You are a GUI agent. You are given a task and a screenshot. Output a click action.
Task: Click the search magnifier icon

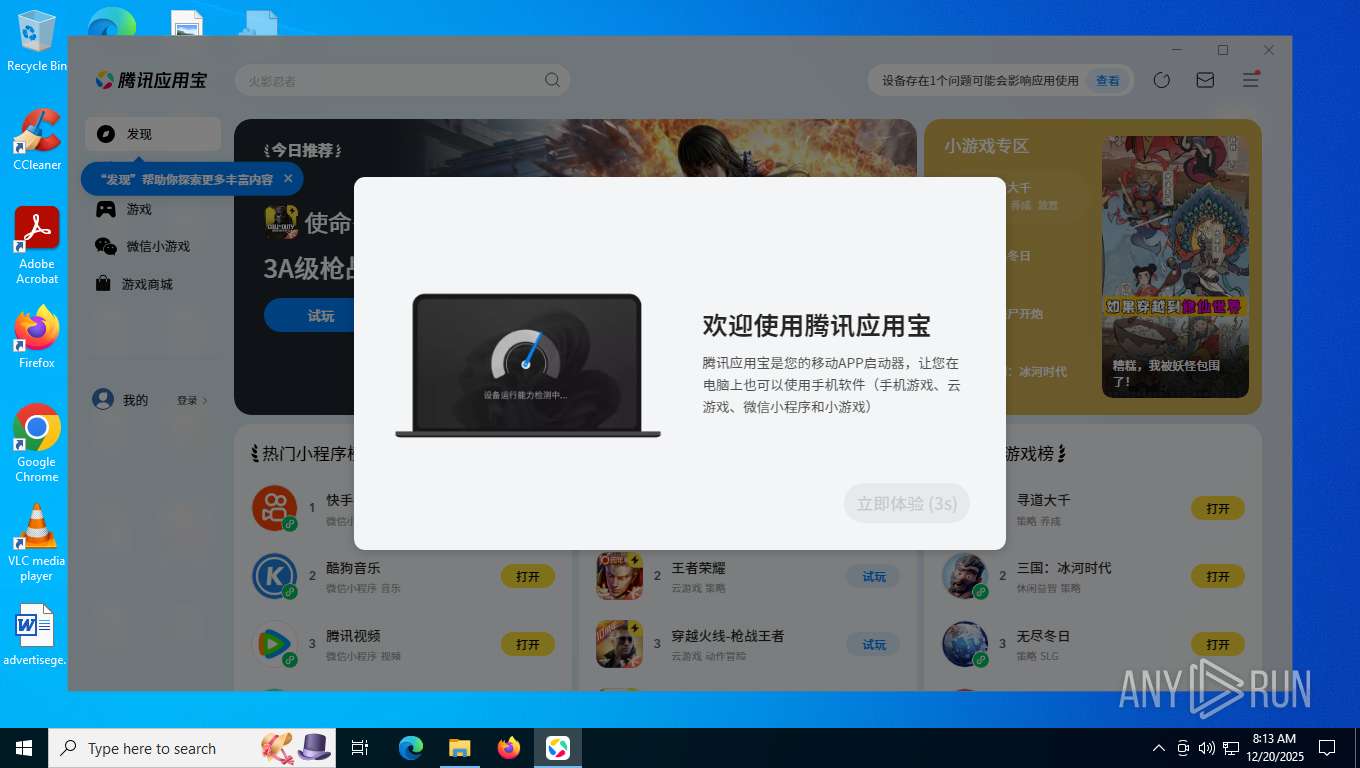click(x=552, y=81)
